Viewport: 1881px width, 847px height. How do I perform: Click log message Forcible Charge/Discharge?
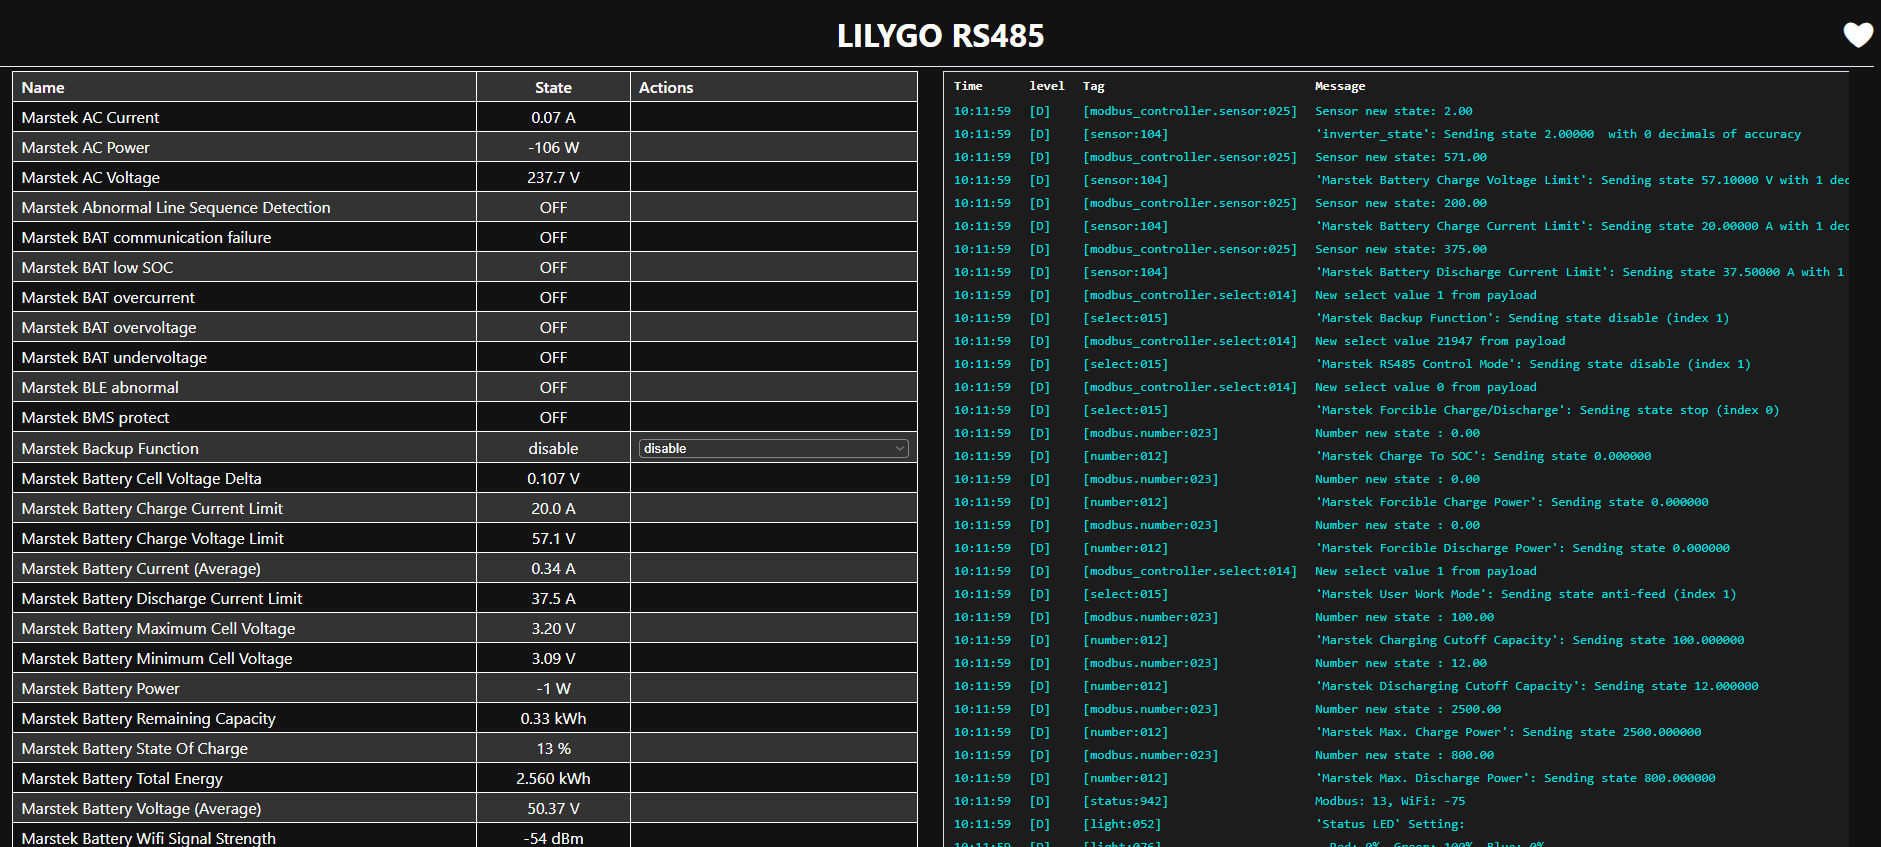point(1547,410)
